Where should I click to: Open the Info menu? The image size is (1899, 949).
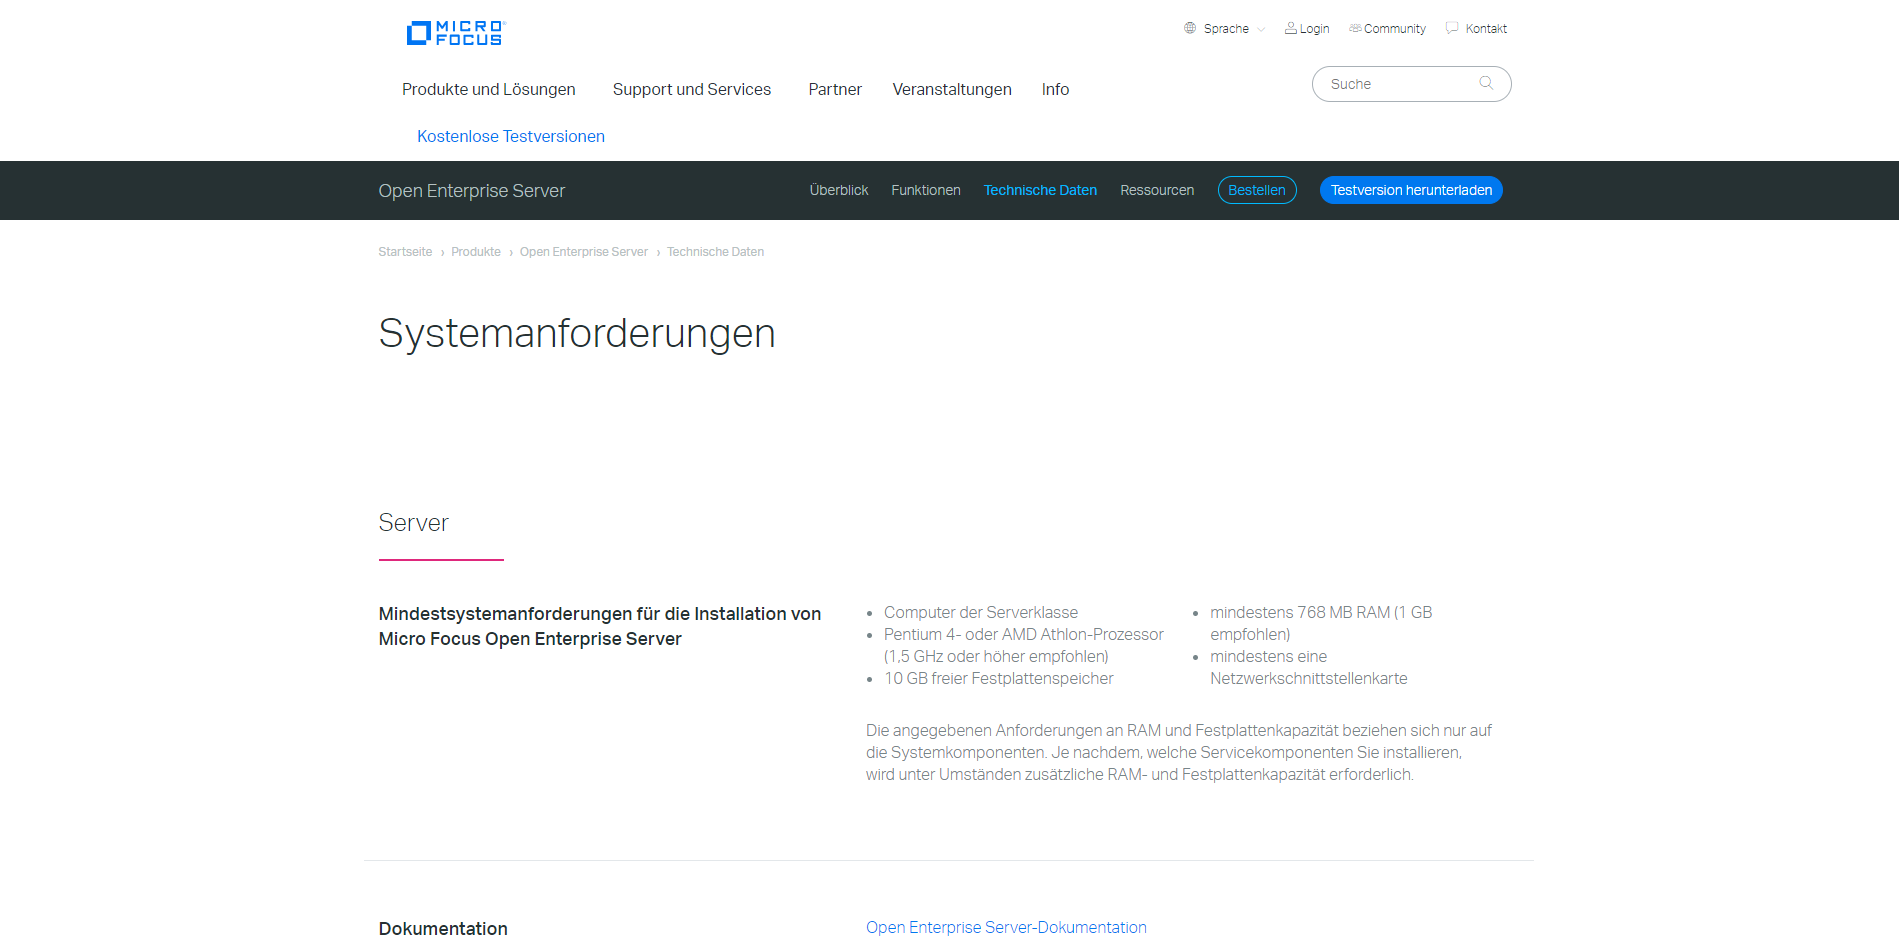[x=1055, y=89]
